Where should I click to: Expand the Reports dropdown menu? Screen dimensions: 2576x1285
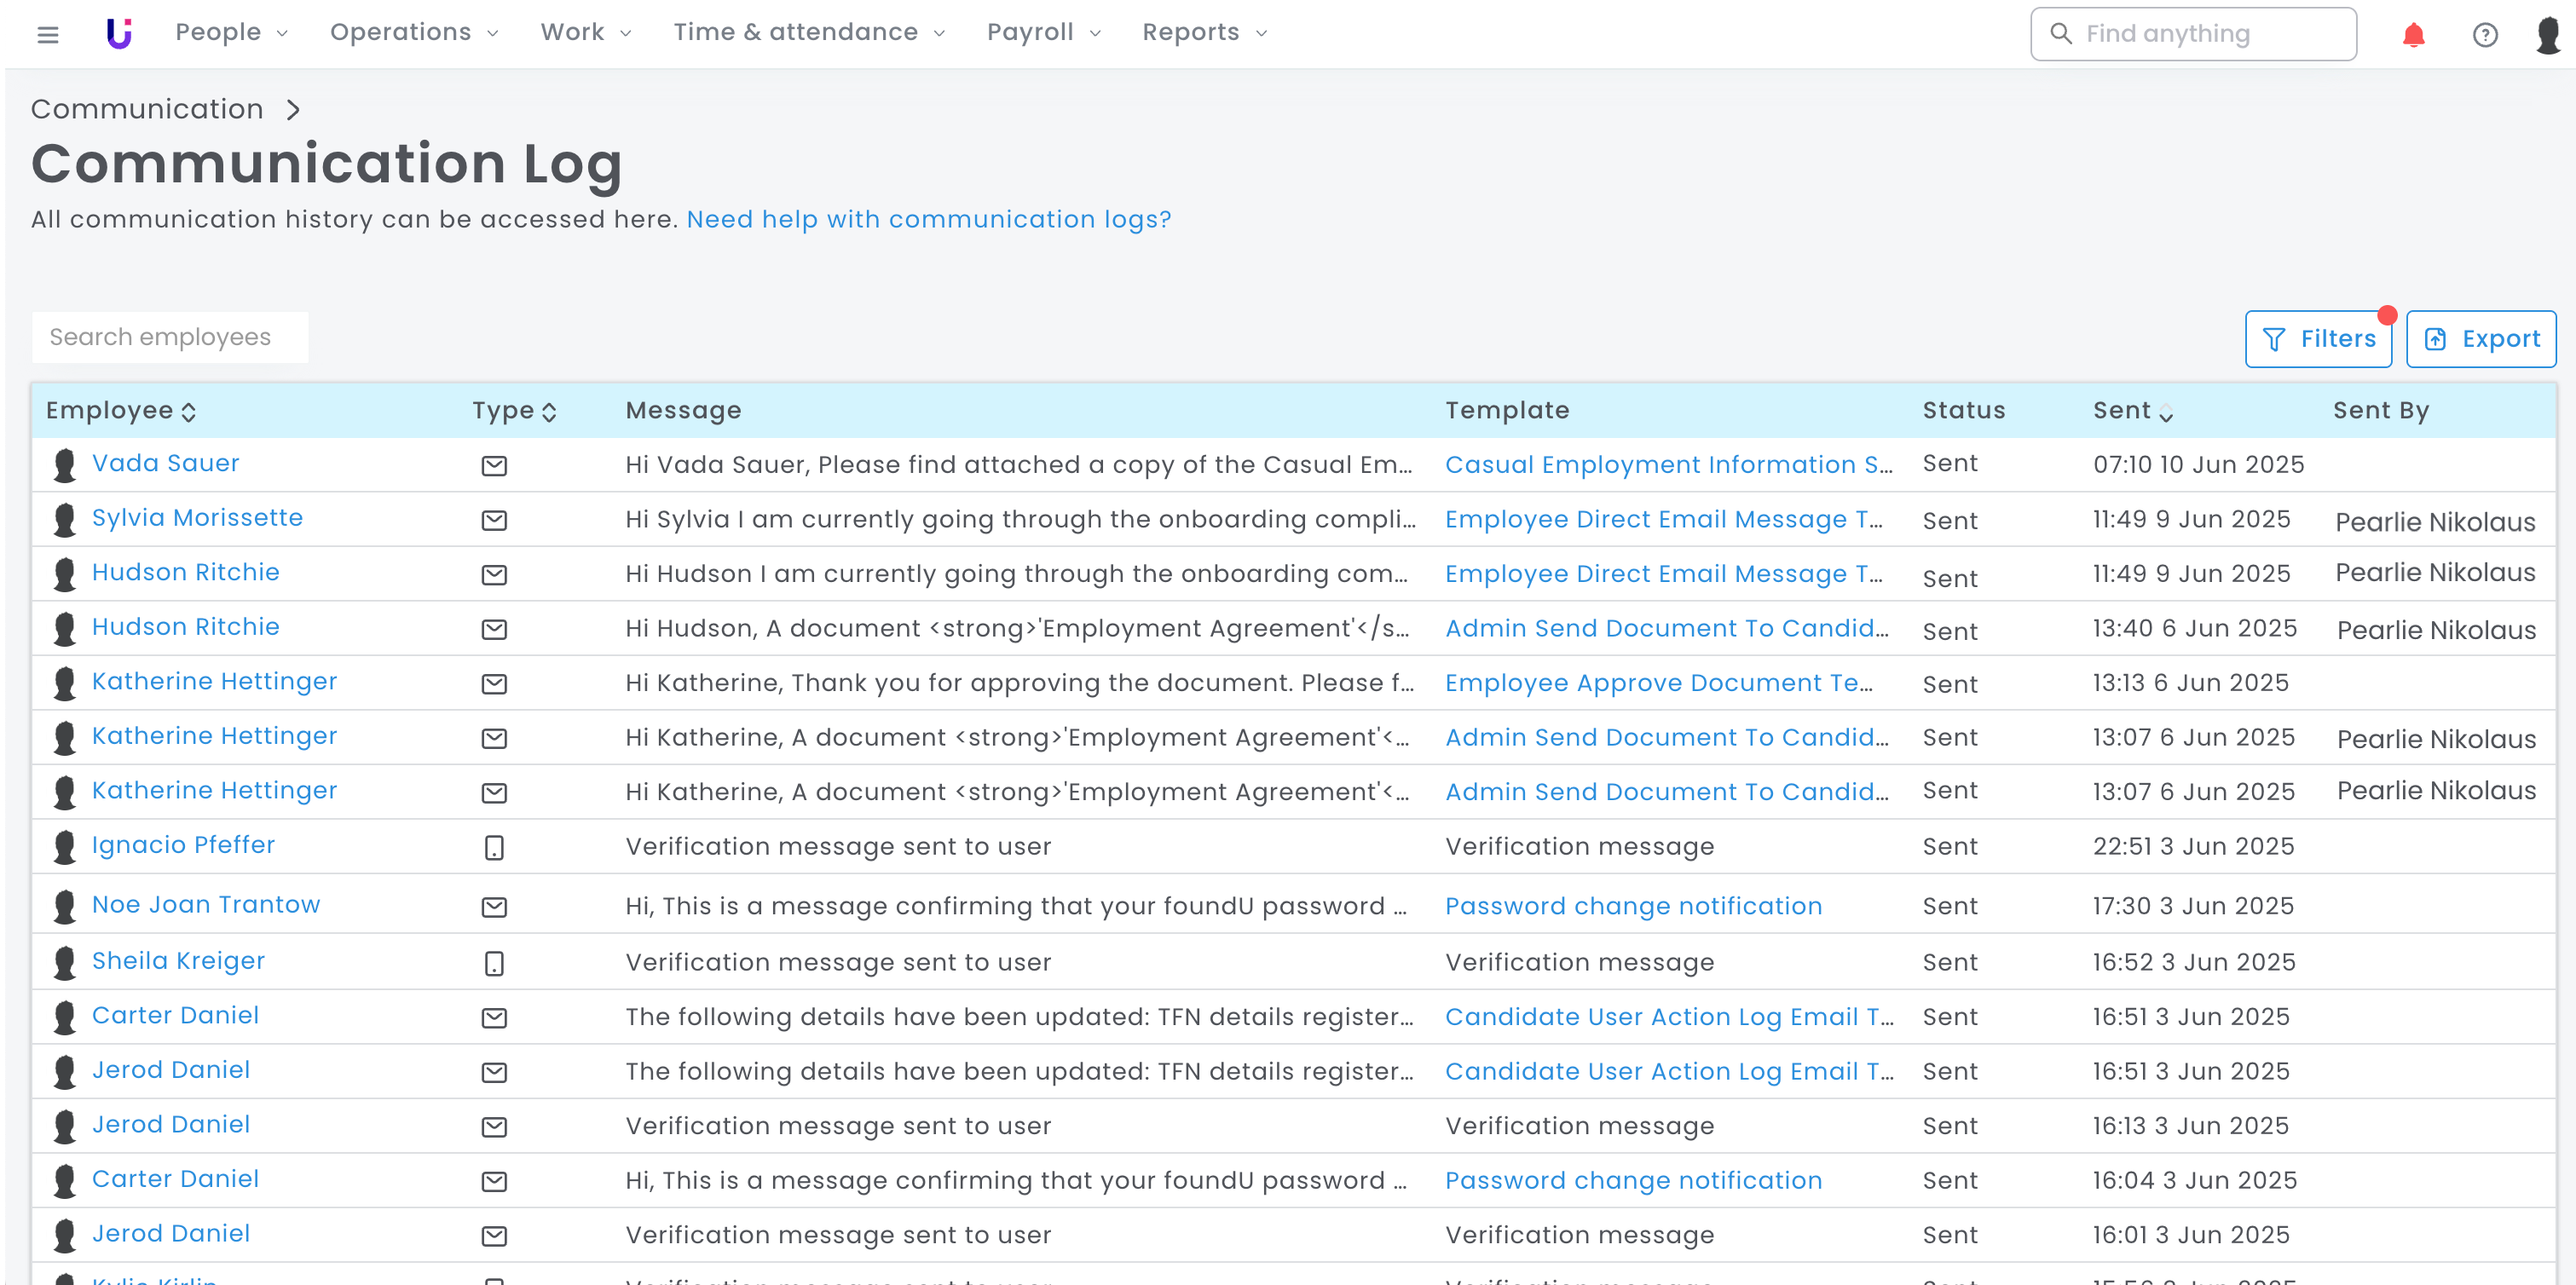pos(1204,33)
